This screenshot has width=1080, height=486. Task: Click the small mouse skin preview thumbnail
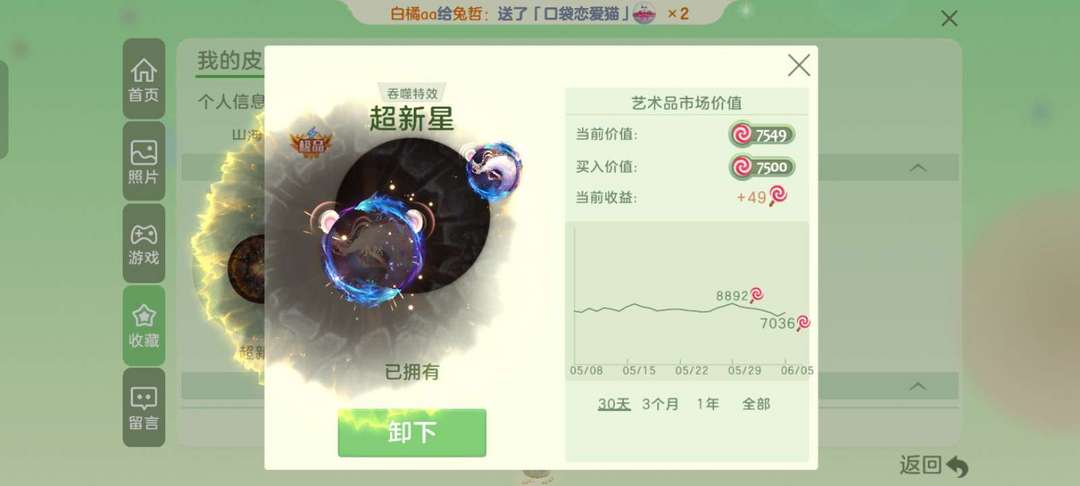click(x=493, y=170)
